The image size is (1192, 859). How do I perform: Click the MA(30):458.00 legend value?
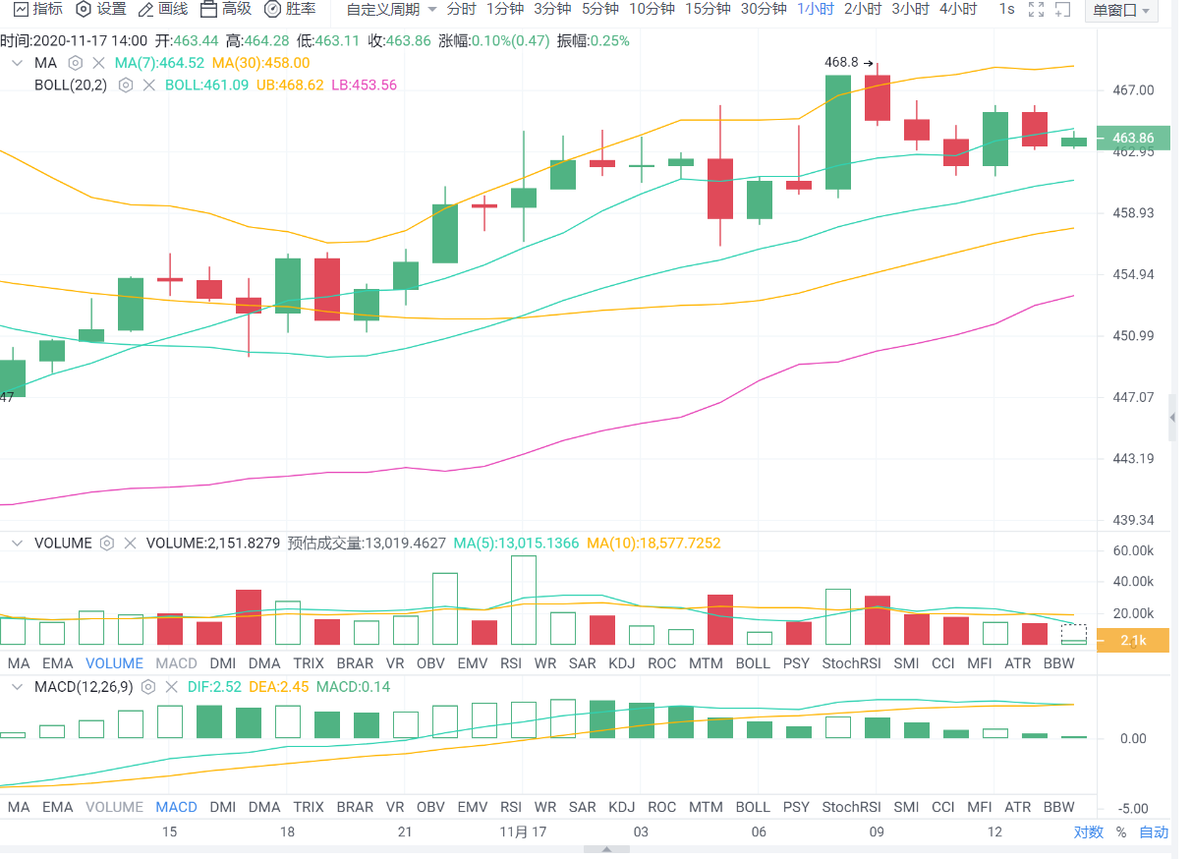click(261, 63)
